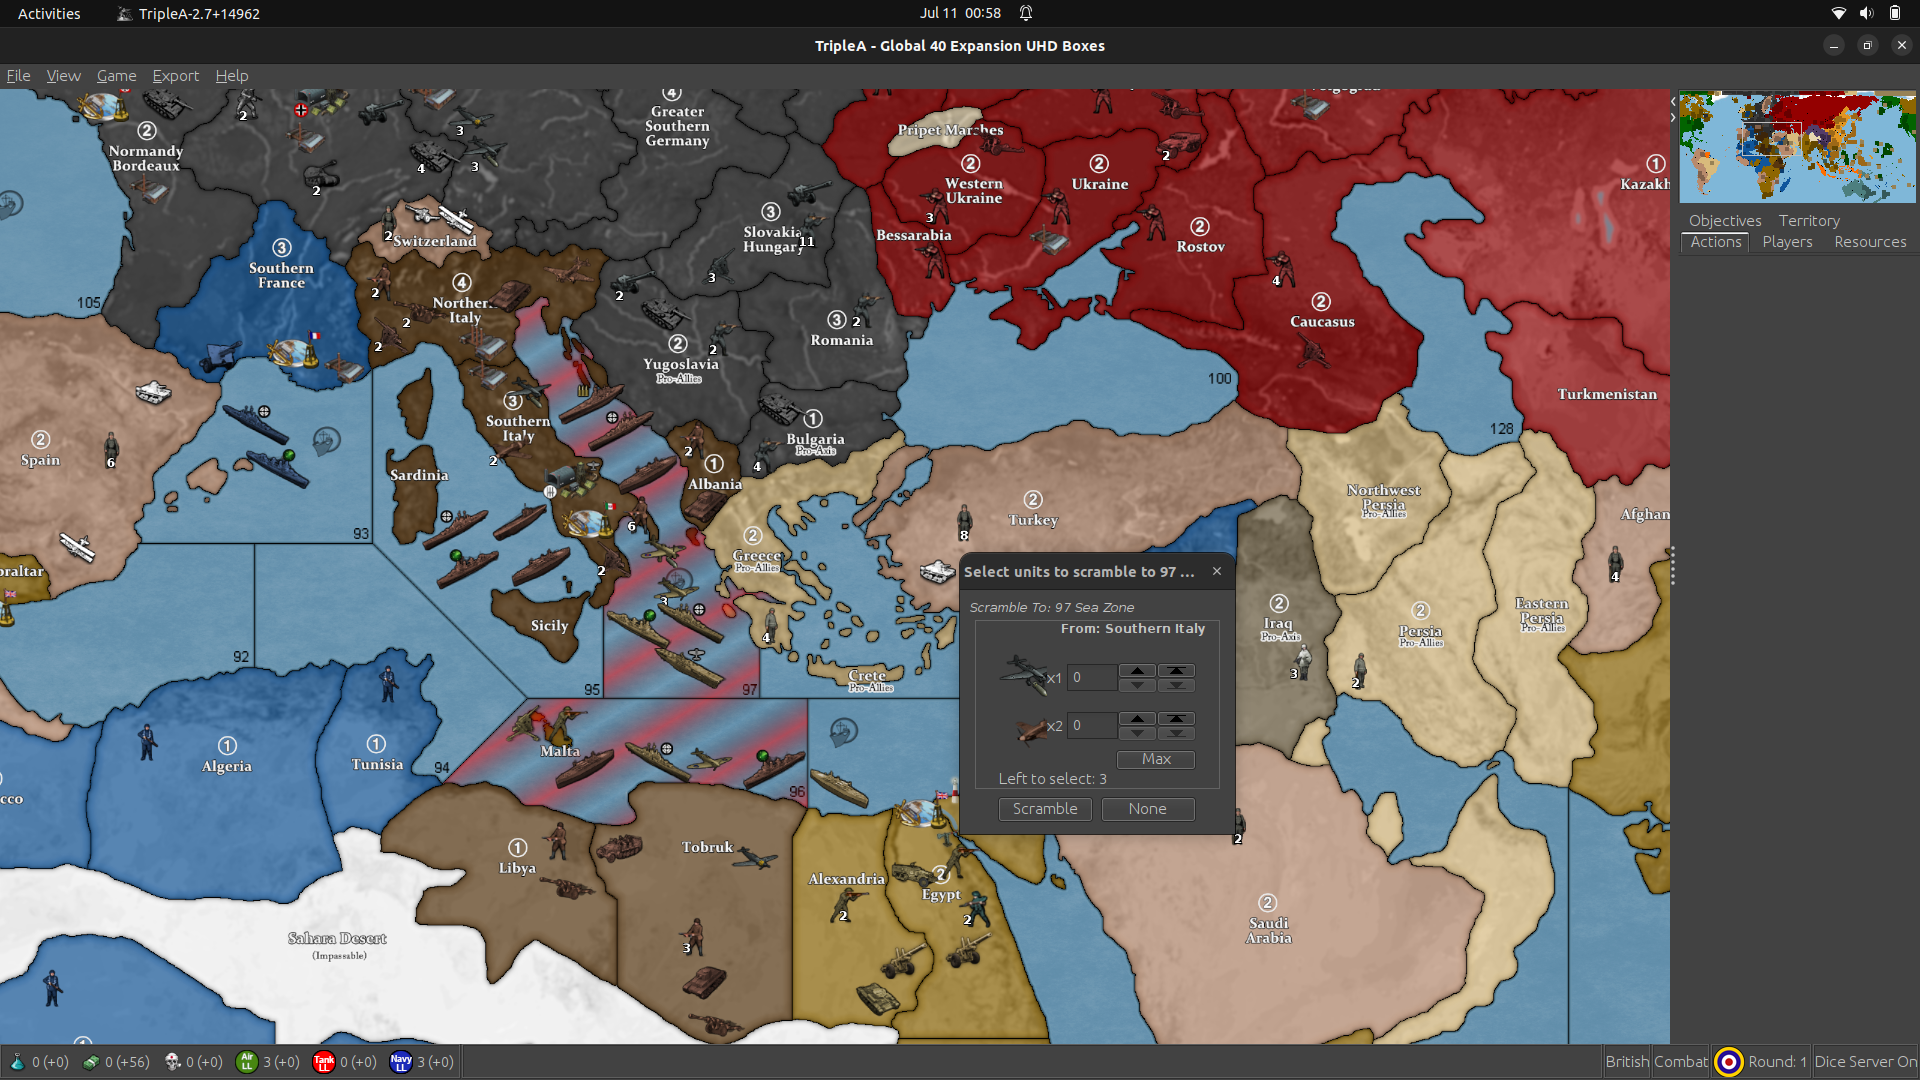This screenshot has width=1920, height=1080.
Task: Click the Max button in scramble dialog
Action: [x=1156, y=759]
